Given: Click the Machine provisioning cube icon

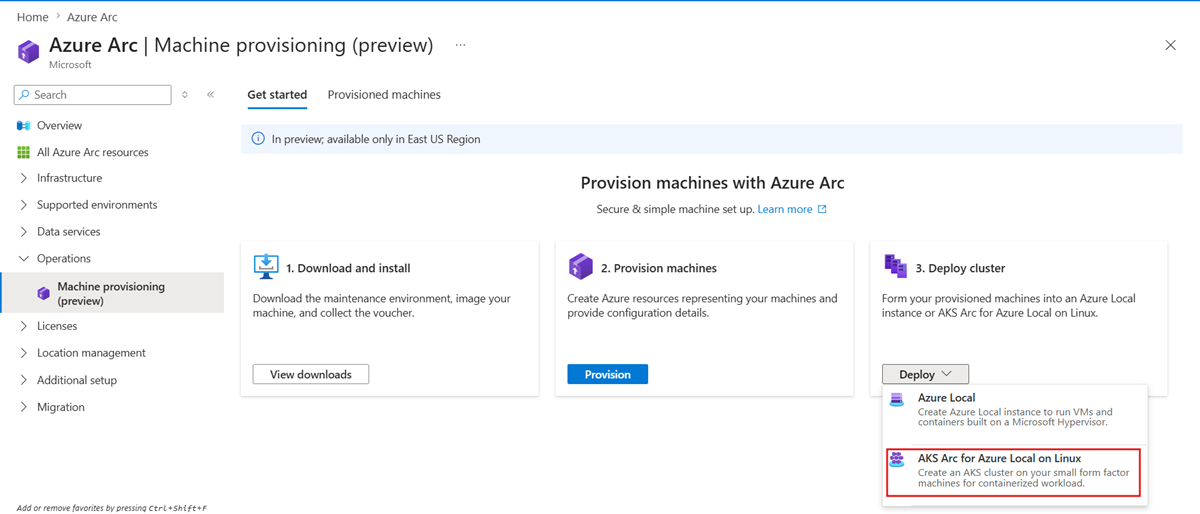Looking at the screenshot, I should click(x=43, y=293).
